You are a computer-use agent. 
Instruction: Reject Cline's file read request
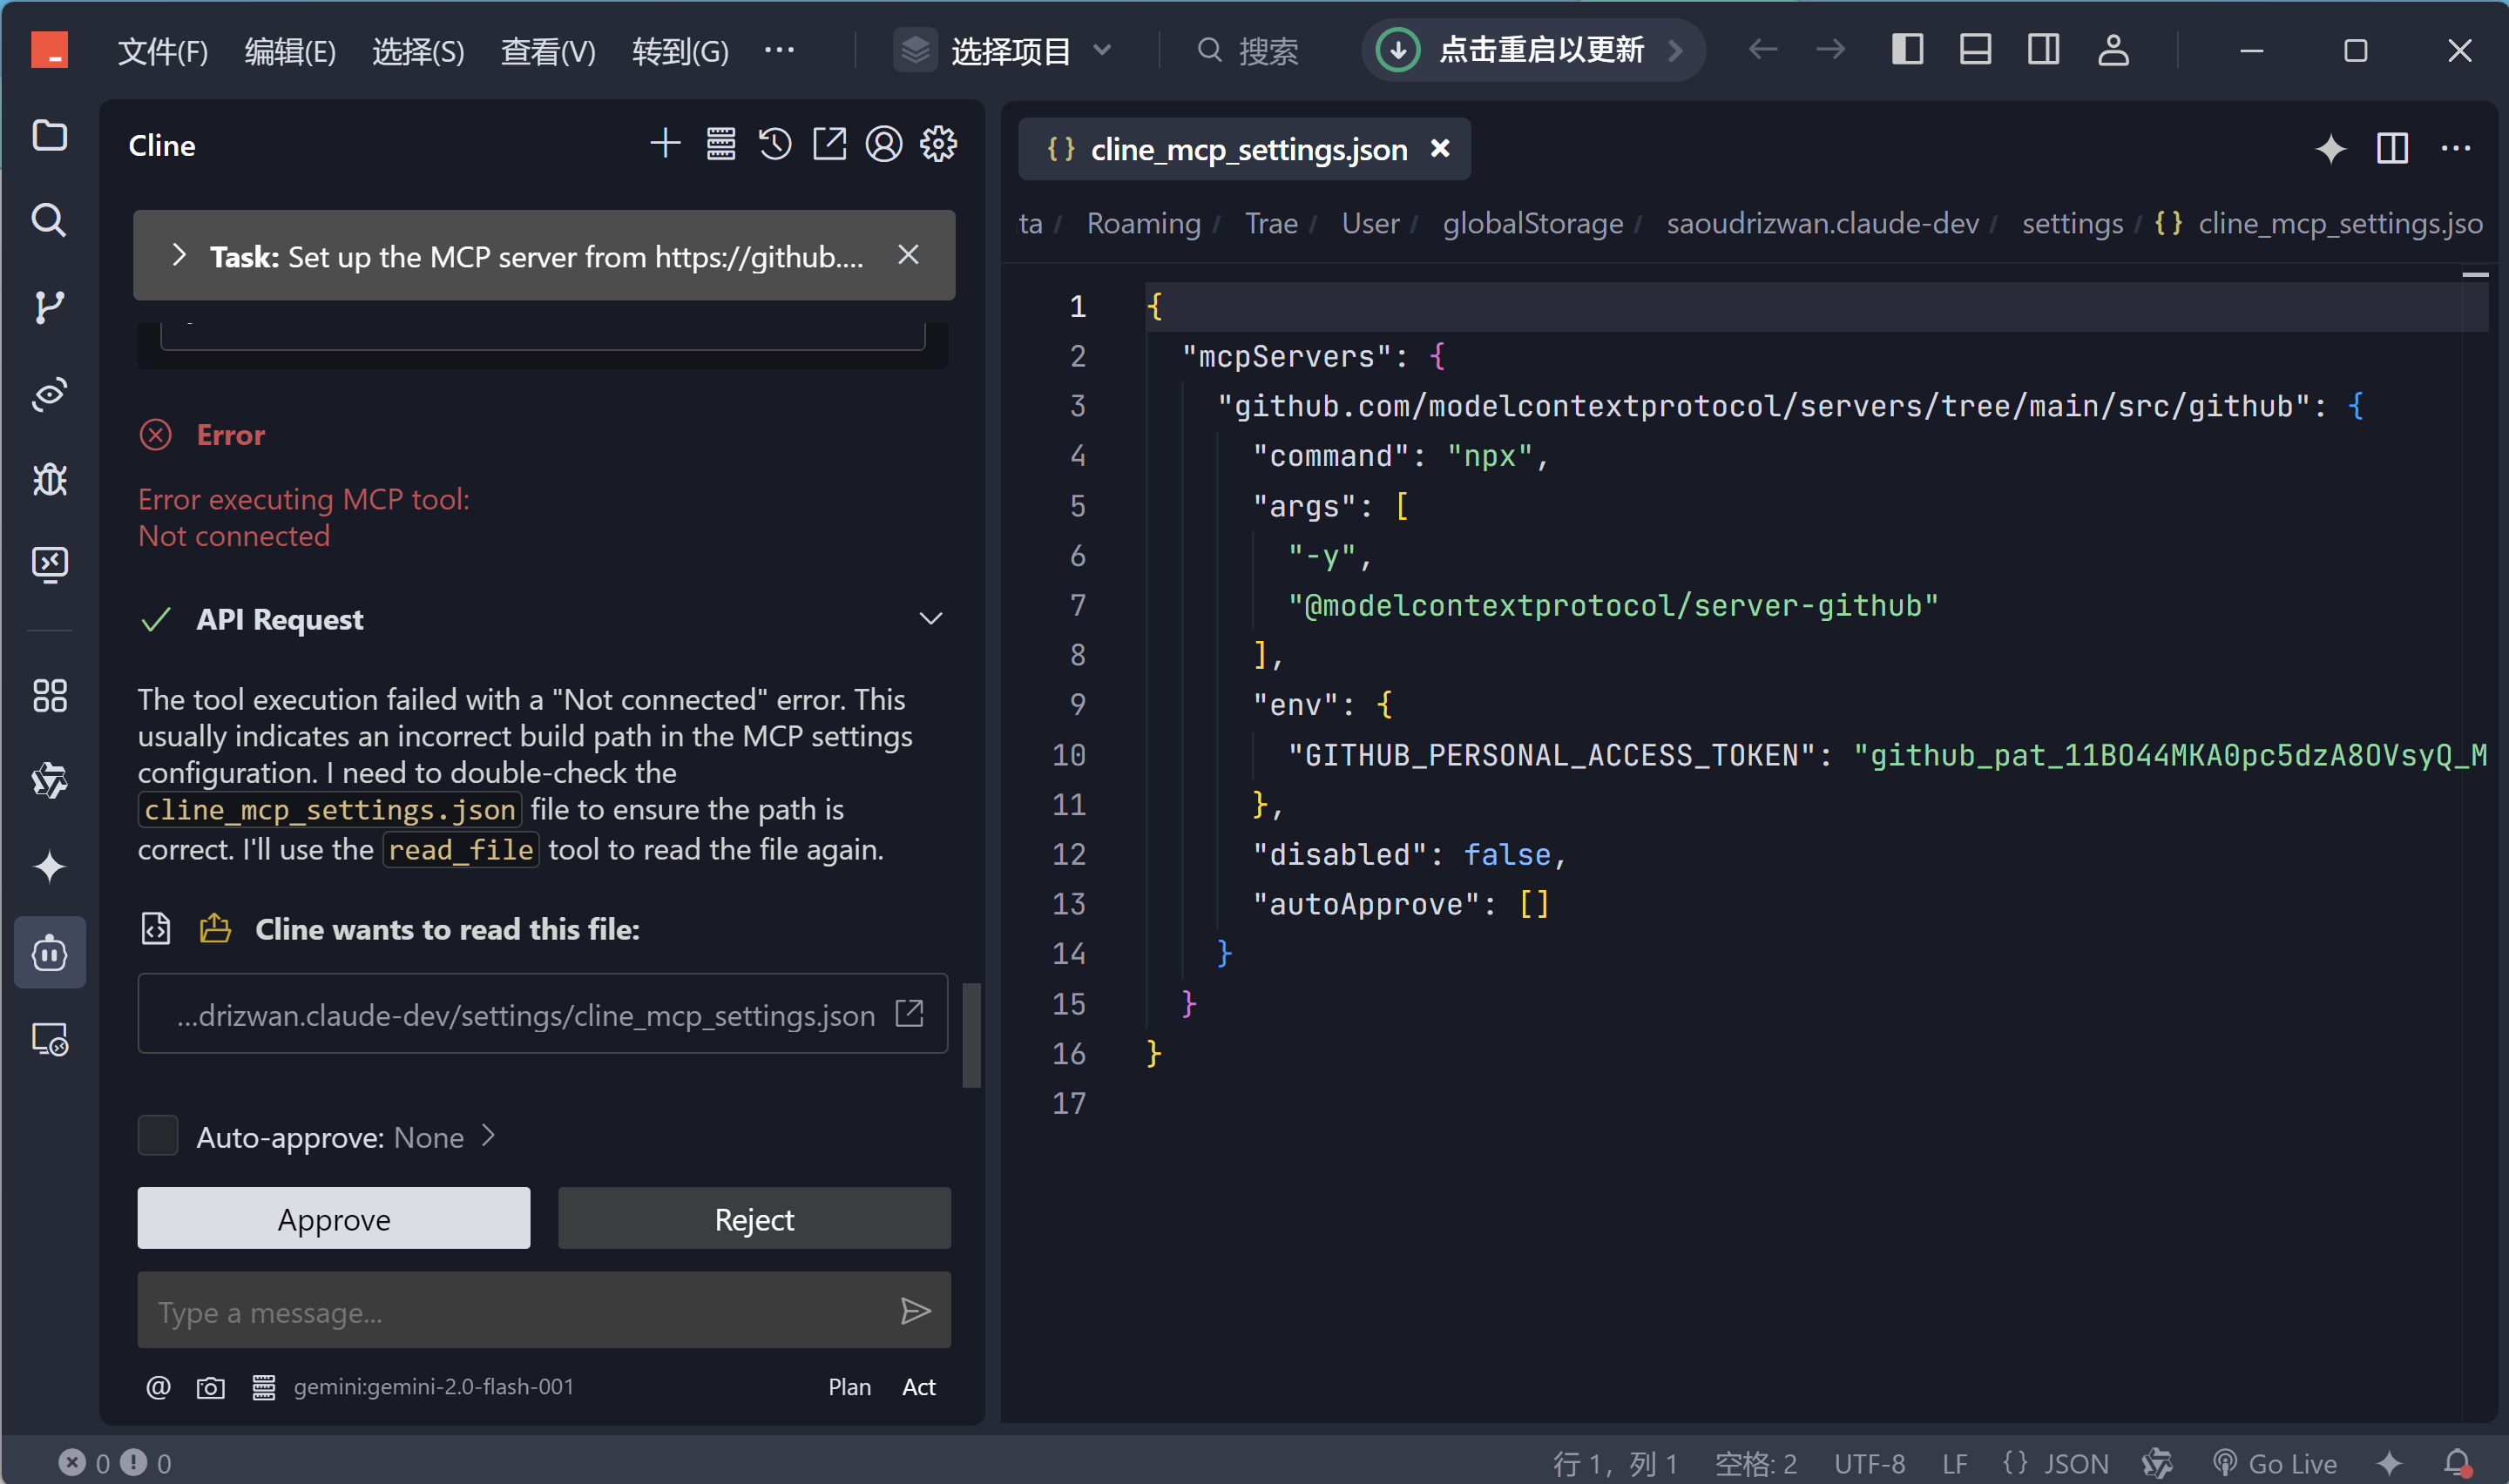coord(754,1219)
